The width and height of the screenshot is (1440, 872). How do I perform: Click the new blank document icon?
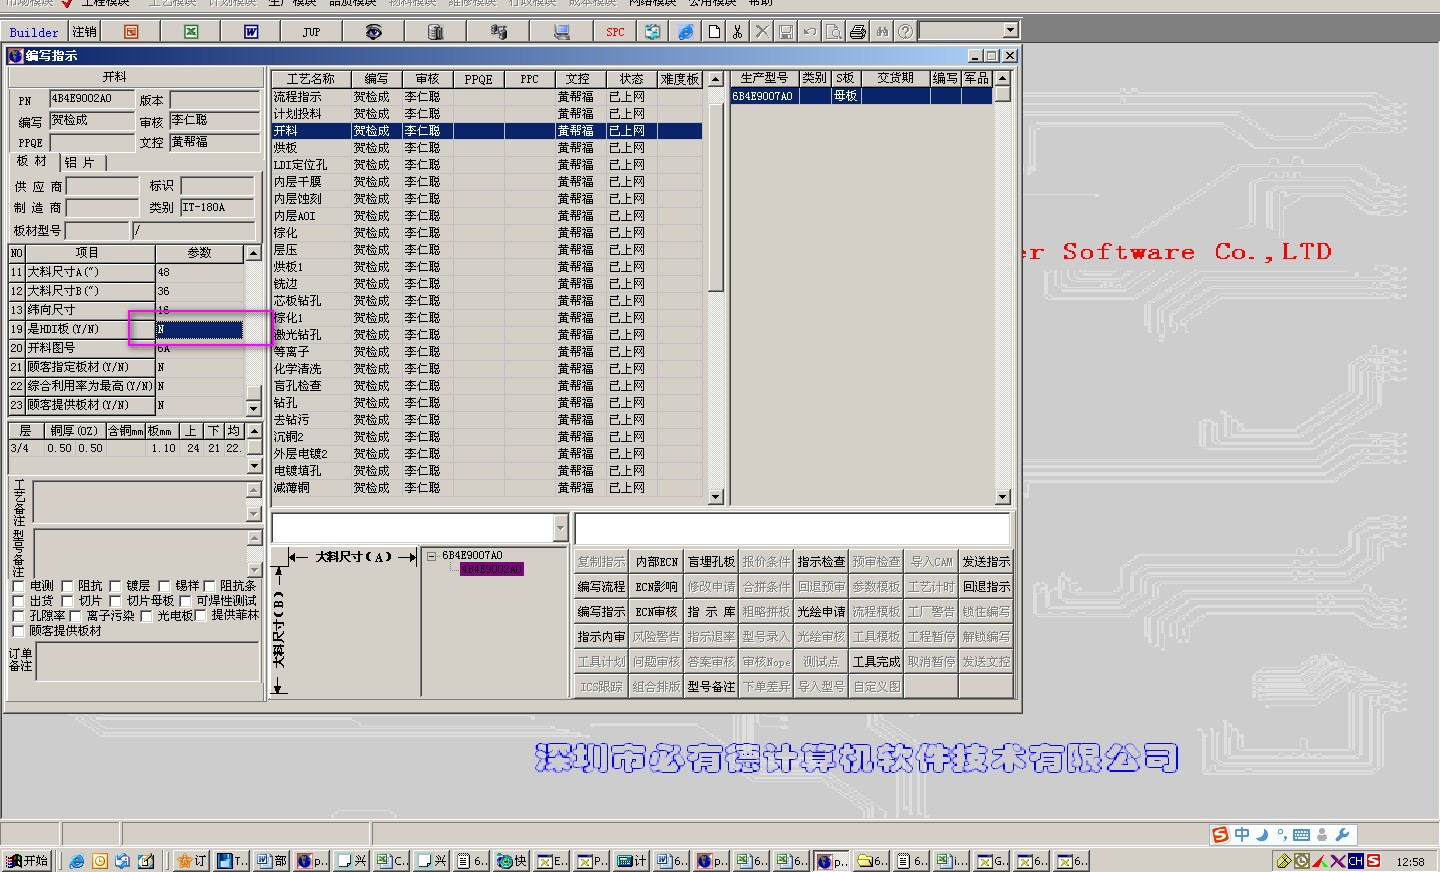[714, 32]
